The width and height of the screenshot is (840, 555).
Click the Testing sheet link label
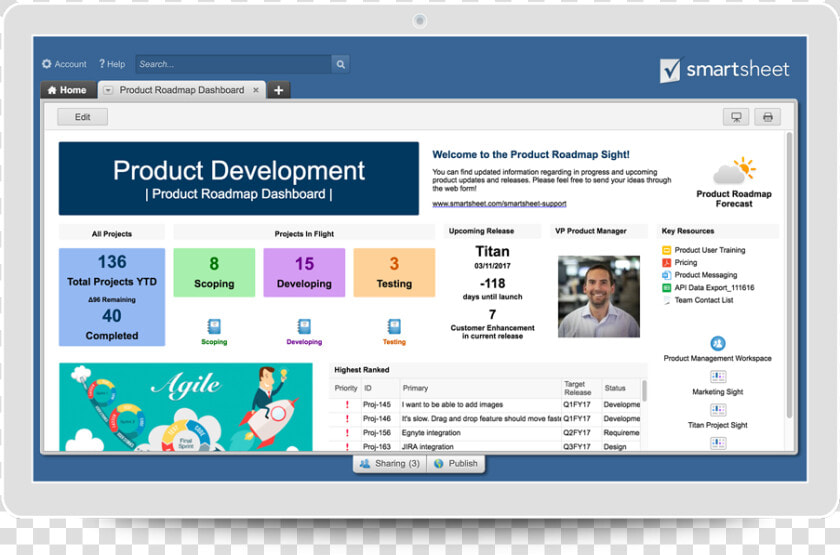tap(394, 342)
